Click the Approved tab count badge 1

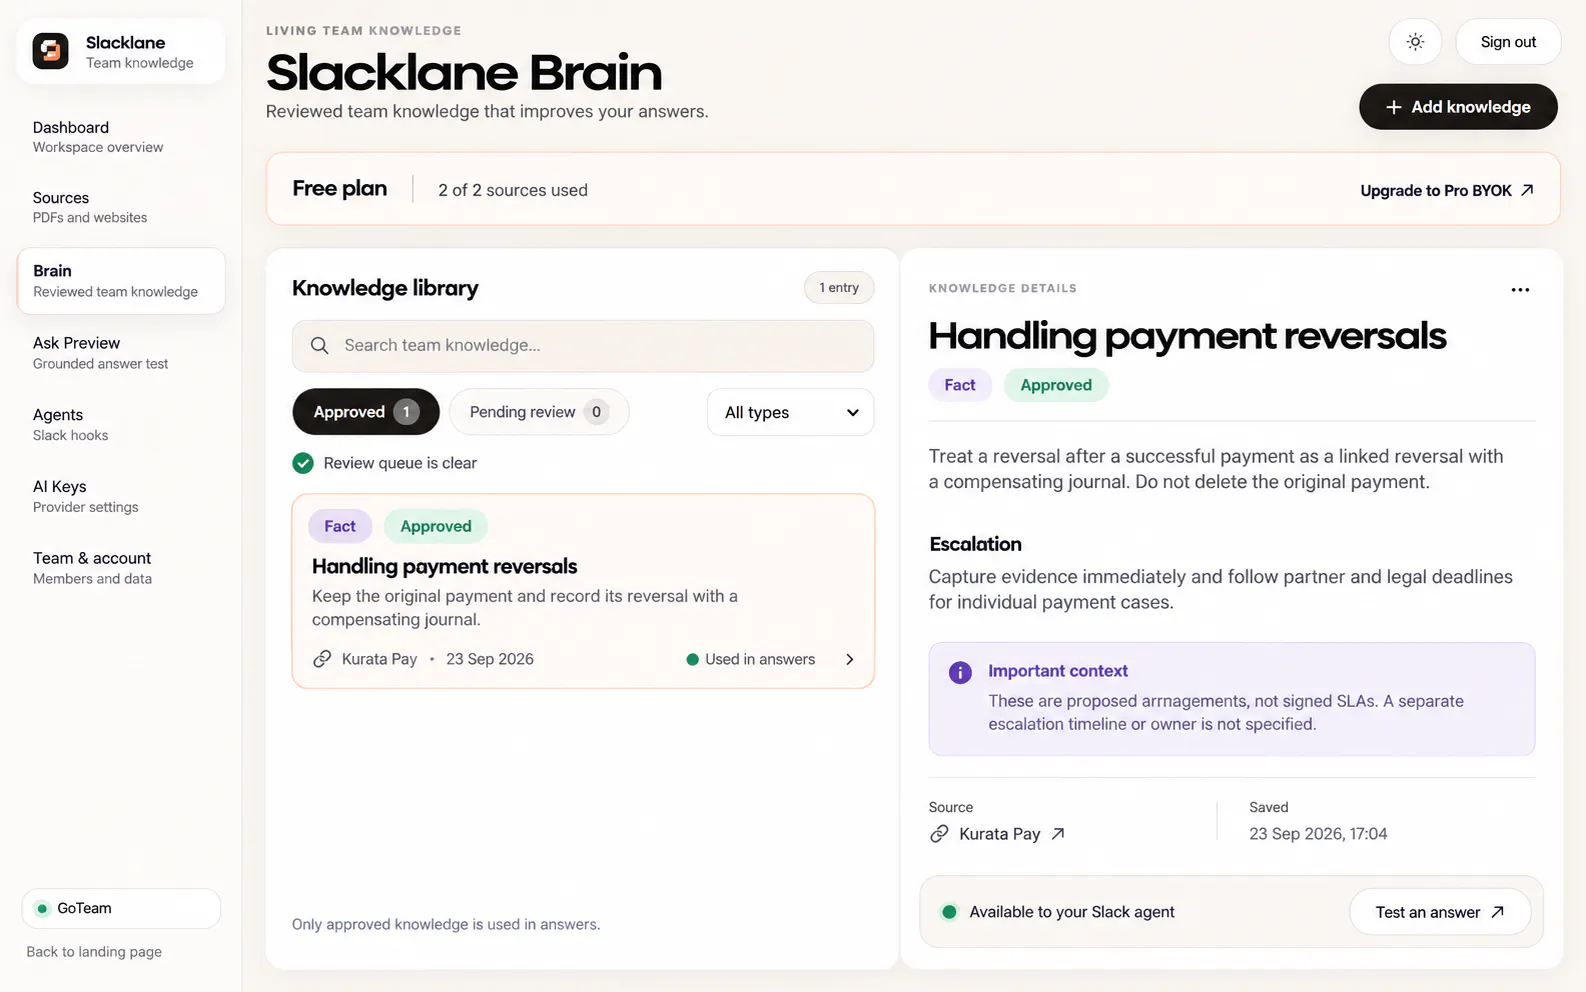click(406, 412)
